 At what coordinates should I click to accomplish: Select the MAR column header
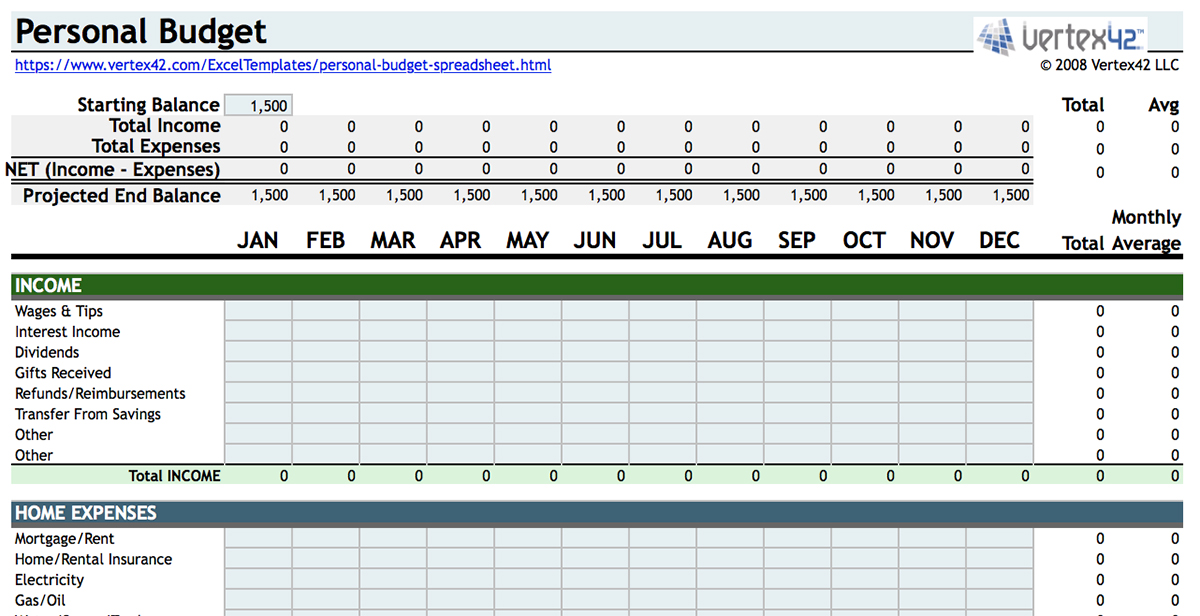(393, 240)
